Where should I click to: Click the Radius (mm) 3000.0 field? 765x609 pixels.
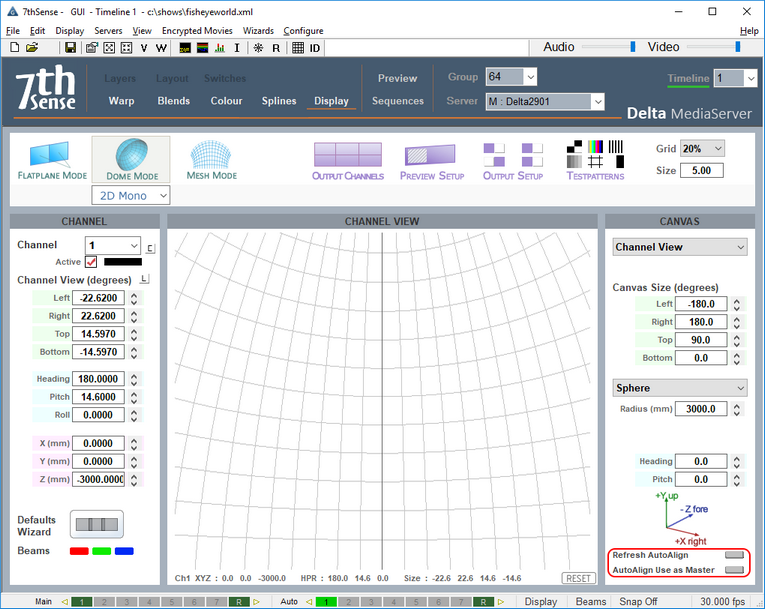701,409
